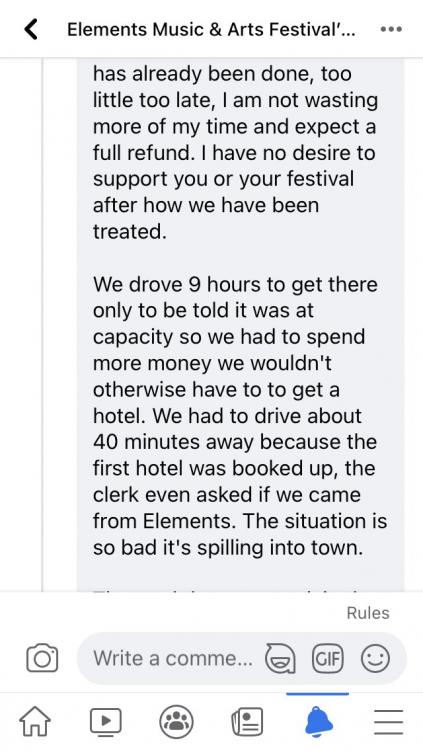This screenshot has width=423, height=751.
Task: Open the GIF picker
Action: (328, 659)
